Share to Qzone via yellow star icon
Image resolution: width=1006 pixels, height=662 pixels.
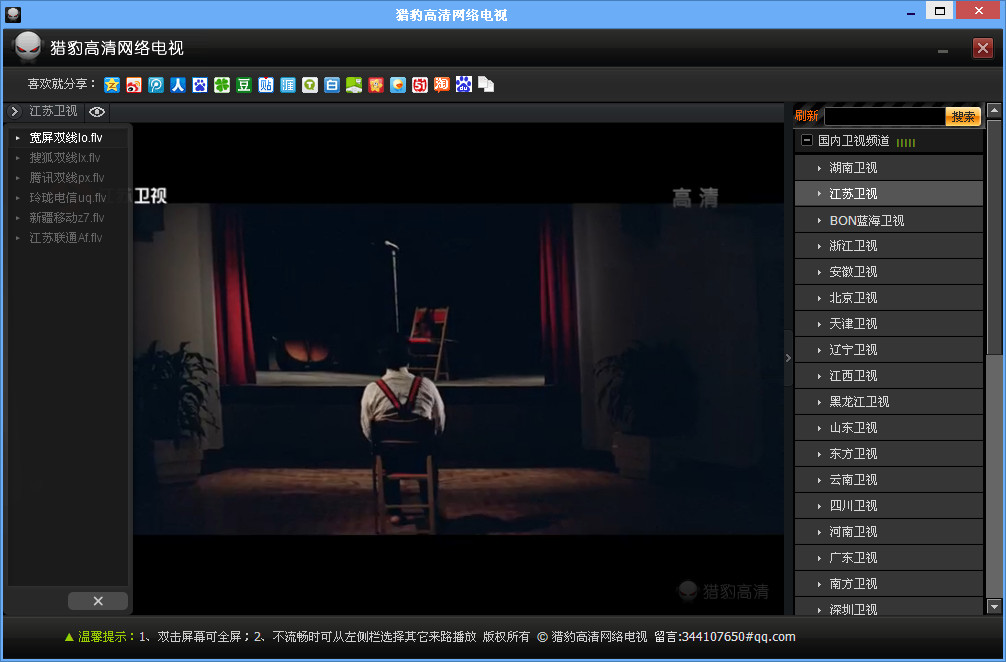pos(112,85)
